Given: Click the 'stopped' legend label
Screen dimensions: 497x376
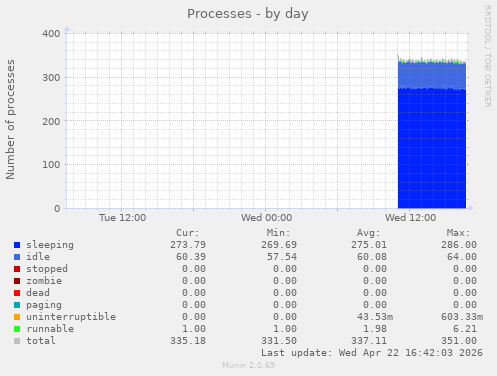Looking at the screenshot, I should click(x=47, y=269).
